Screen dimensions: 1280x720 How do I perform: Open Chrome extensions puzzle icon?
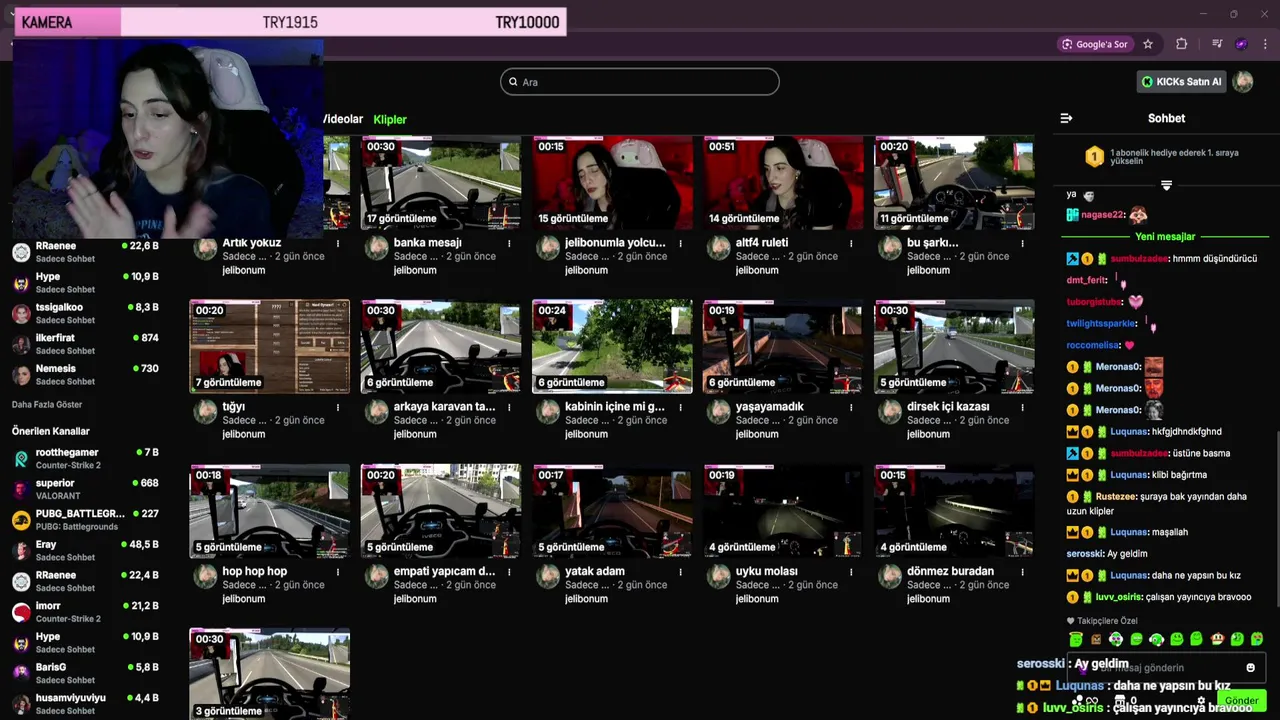coord(1181,44)
